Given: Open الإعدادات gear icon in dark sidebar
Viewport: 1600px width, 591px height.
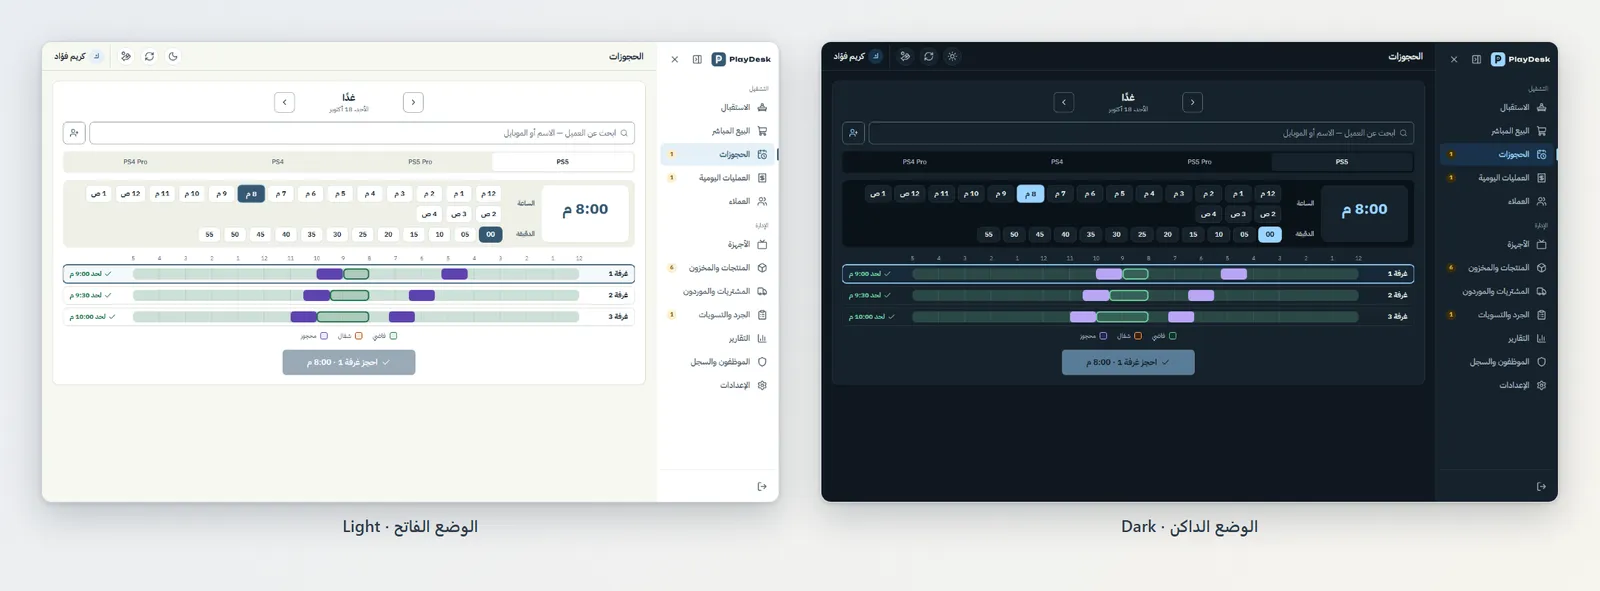Looking at the screenshot, I should coord(1541,385).
